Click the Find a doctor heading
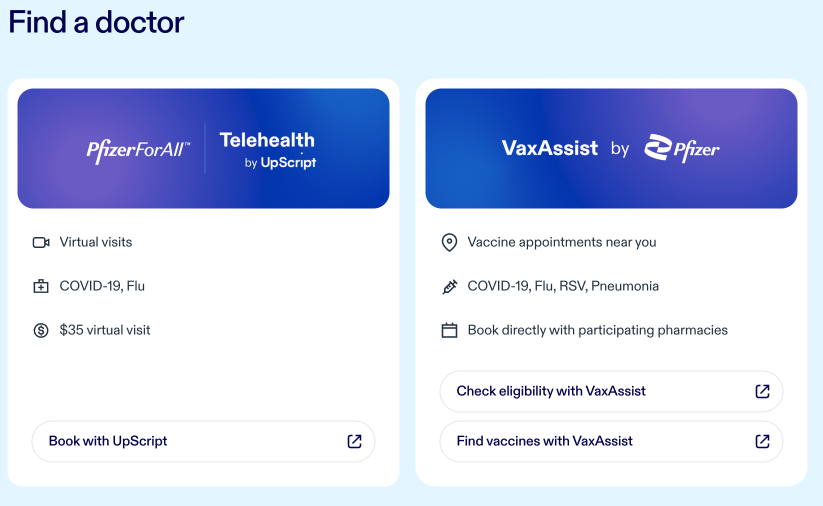The image size is (823, 506). [x=97, y=22]
